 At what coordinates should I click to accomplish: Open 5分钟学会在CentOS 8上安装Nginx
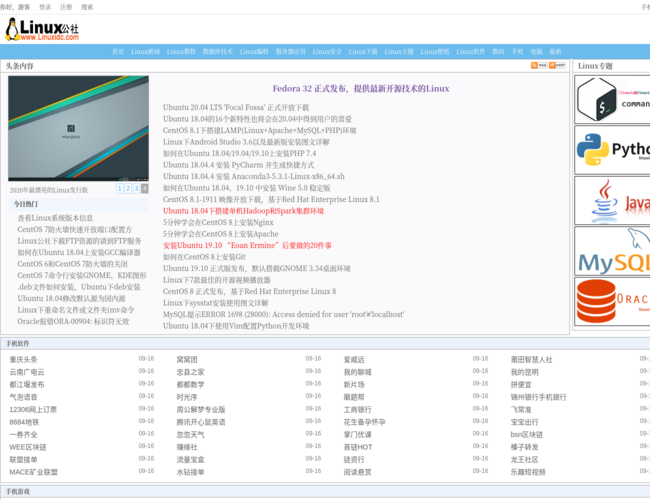point(218,222)
